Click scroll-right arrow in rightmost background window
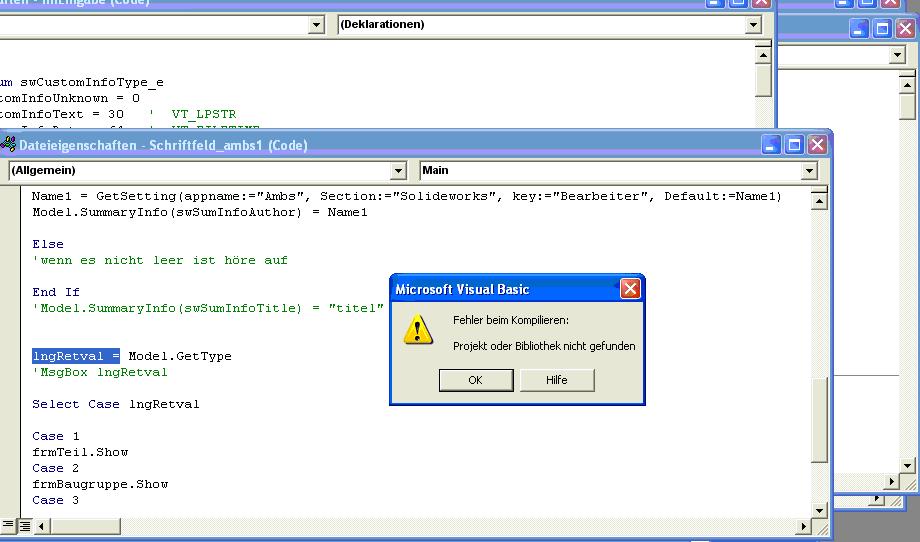Screen dimensions: 920x542 pos(891,482)
